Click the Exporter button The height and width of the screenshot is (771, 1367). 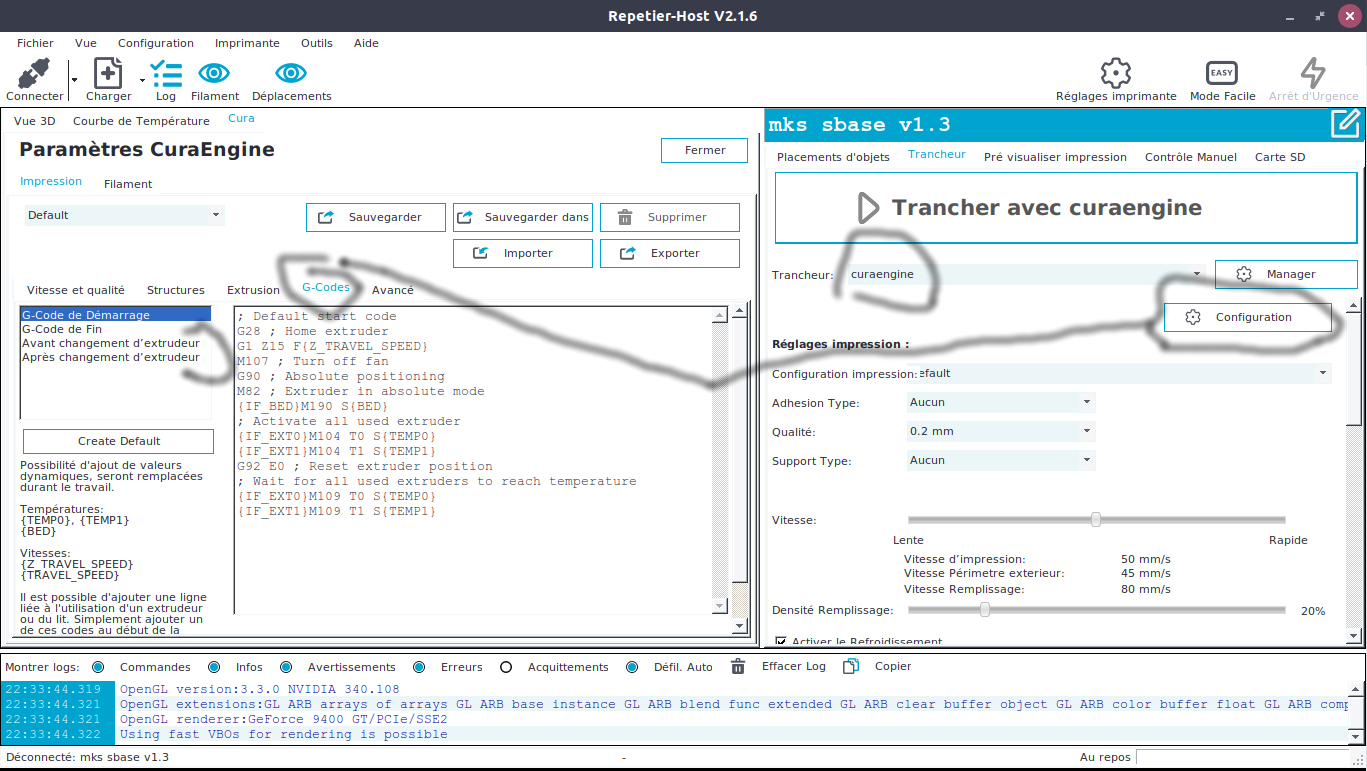pos(670,253)
